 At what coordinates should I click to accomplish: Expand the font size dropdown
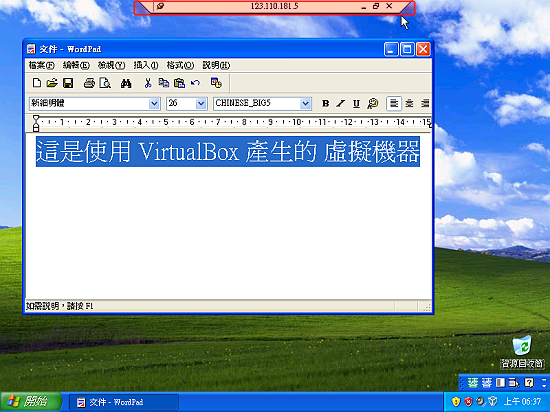point(201,103)
